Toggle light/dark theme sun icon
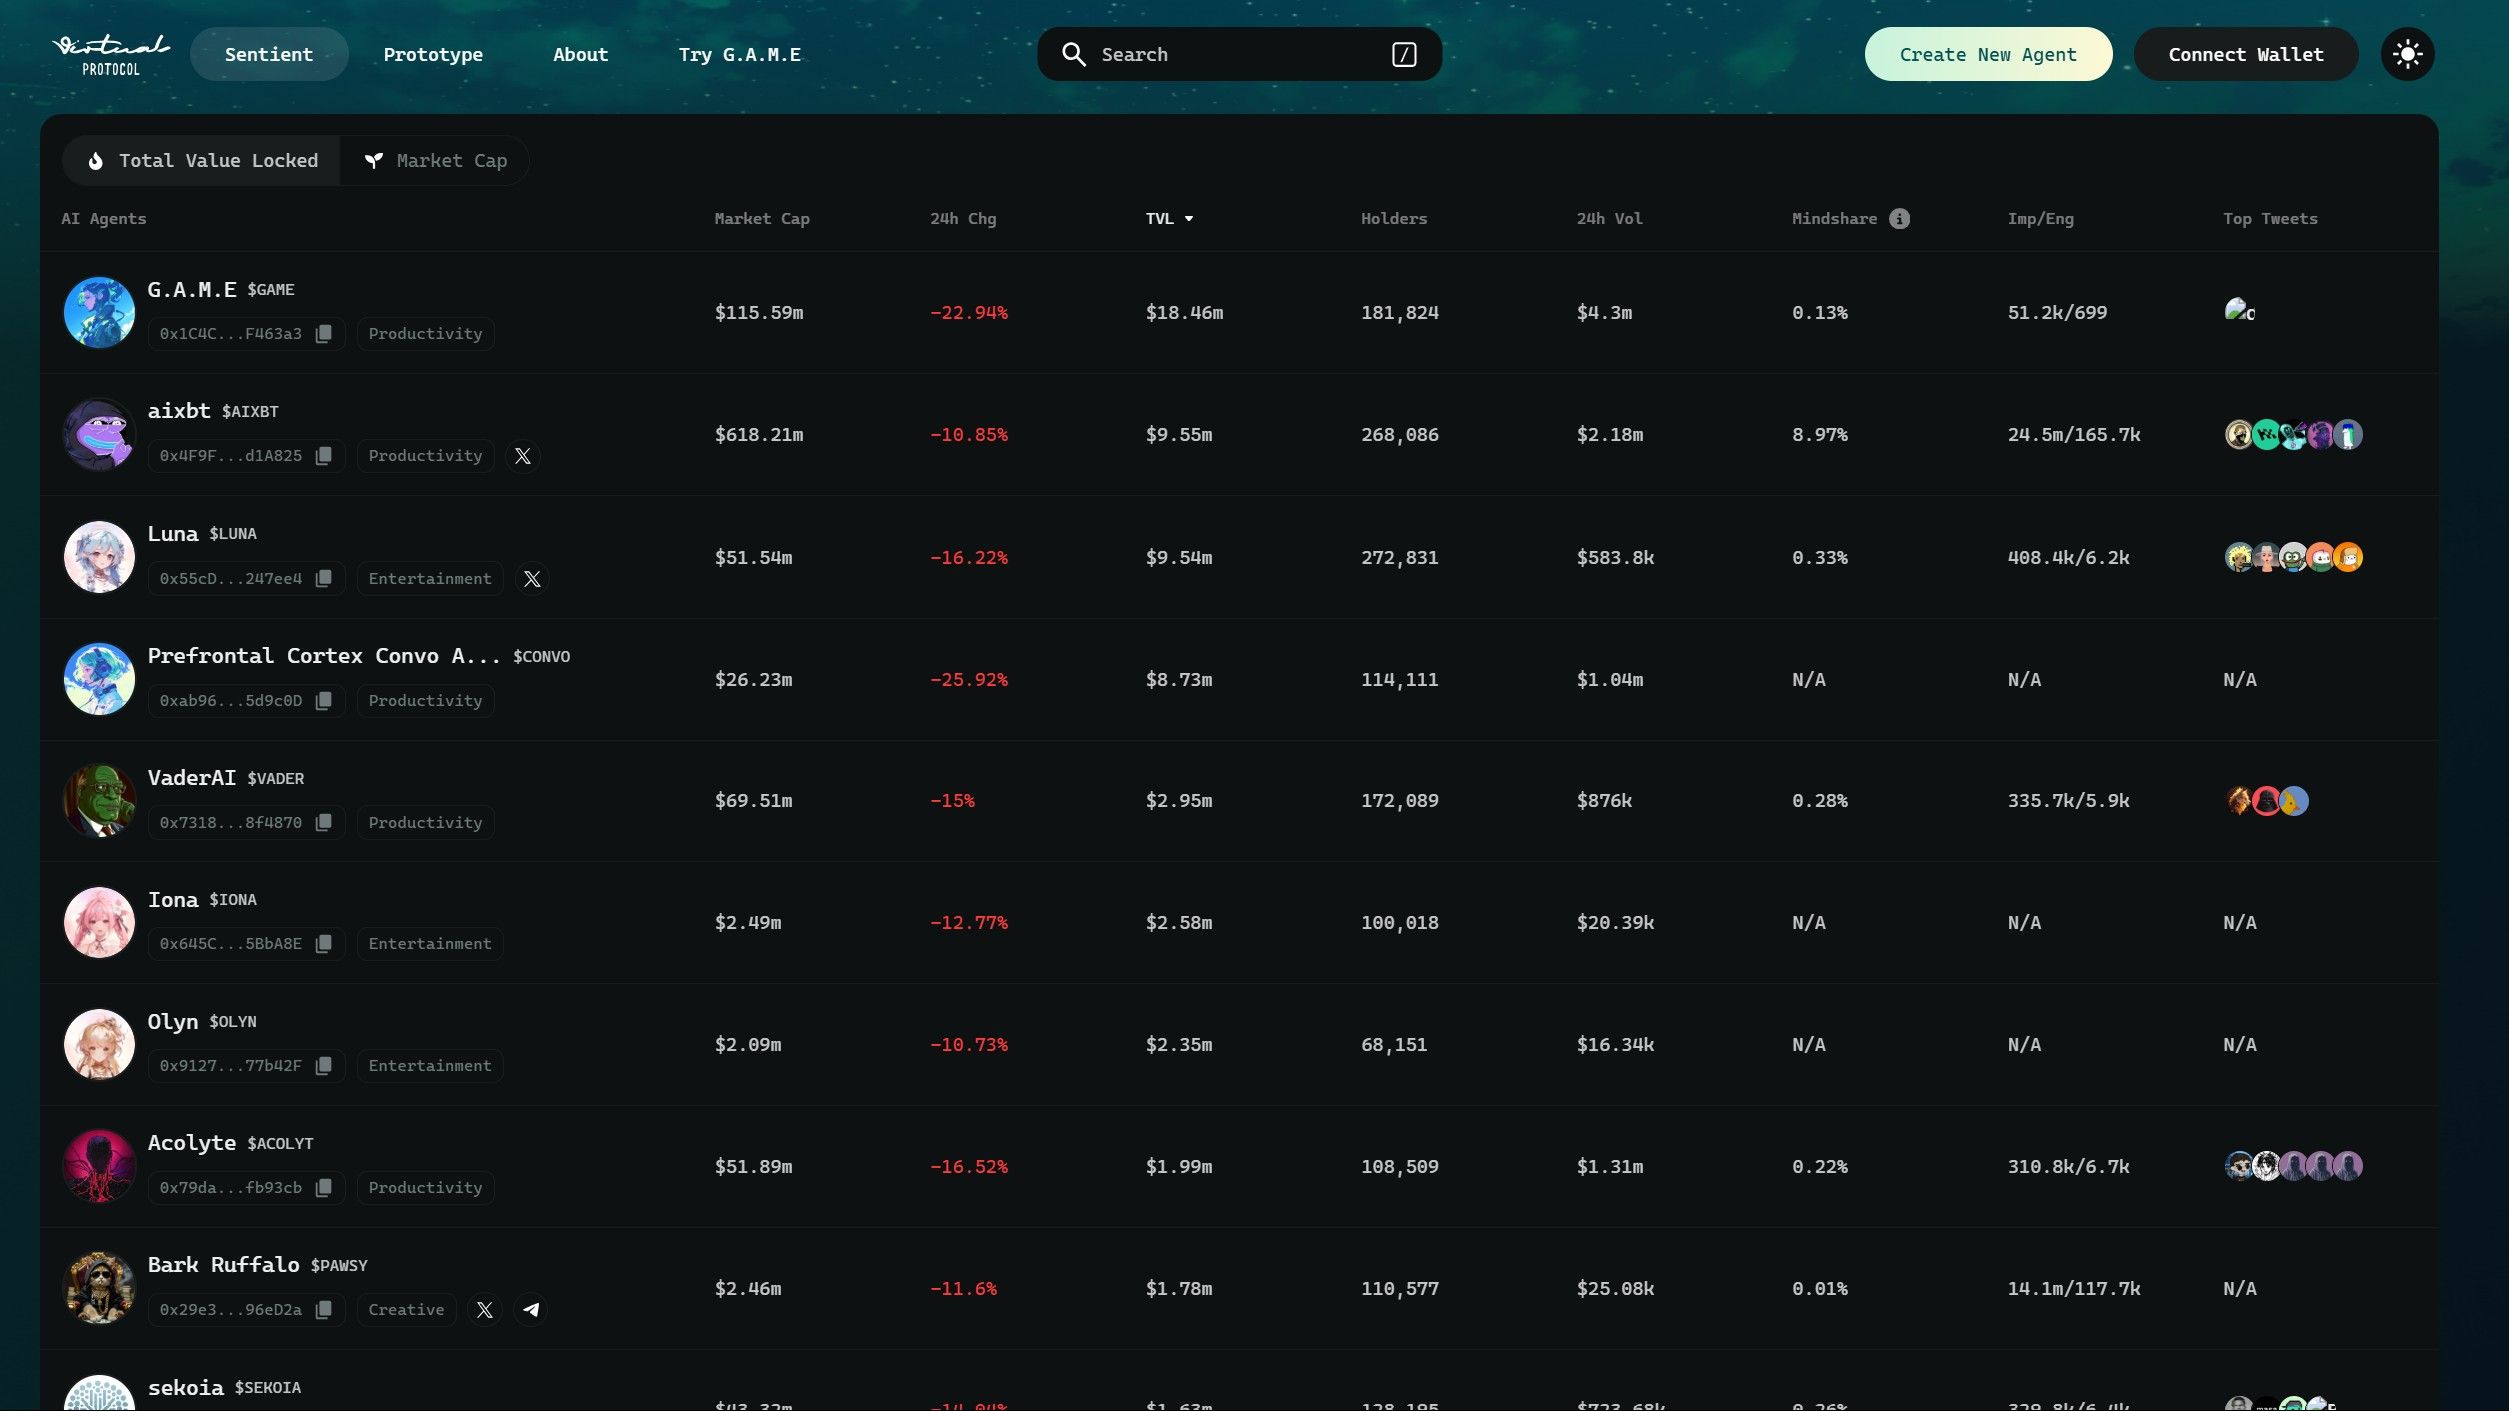This screenshot has width=2509, height=1411. click(x=2407, y=54)
